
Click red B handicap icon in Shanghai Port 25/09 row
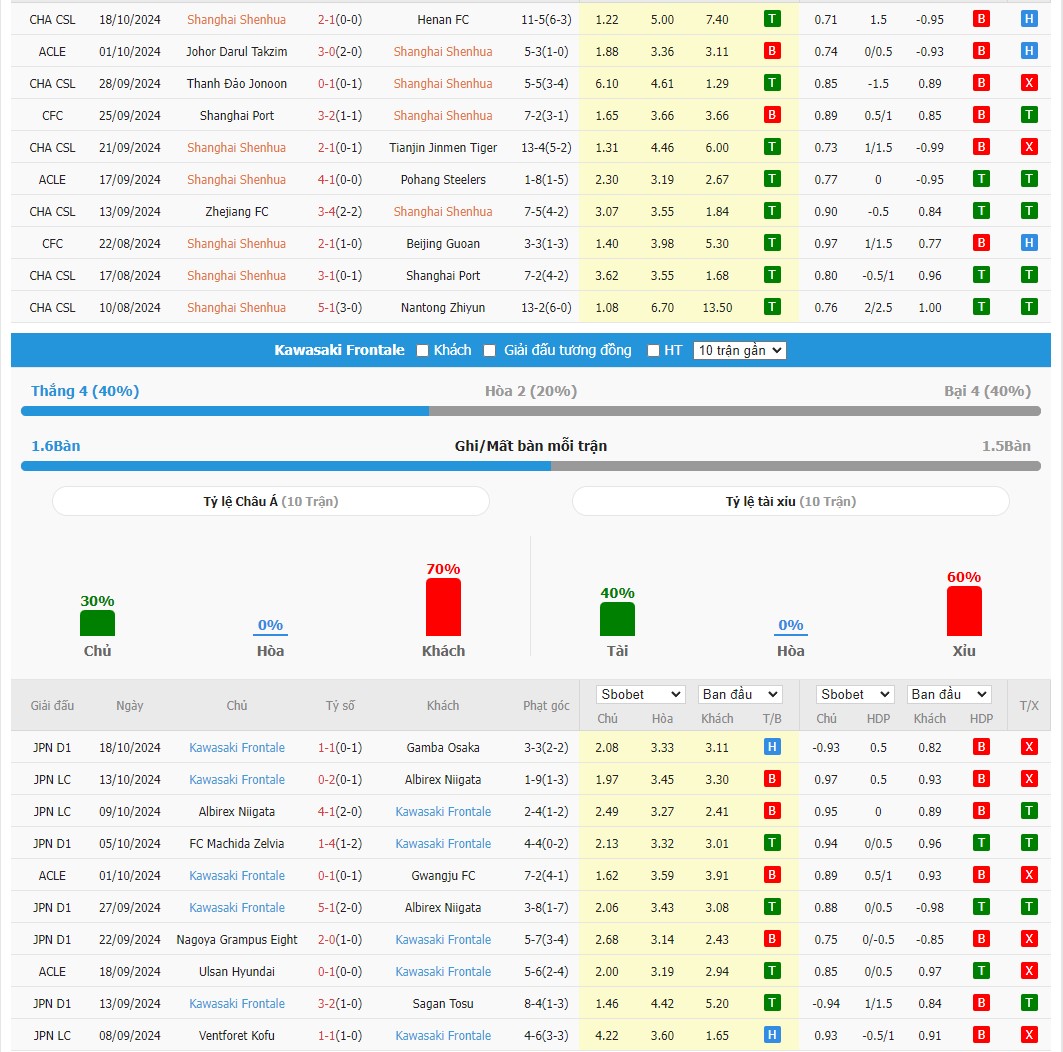[x=981, y=115]
